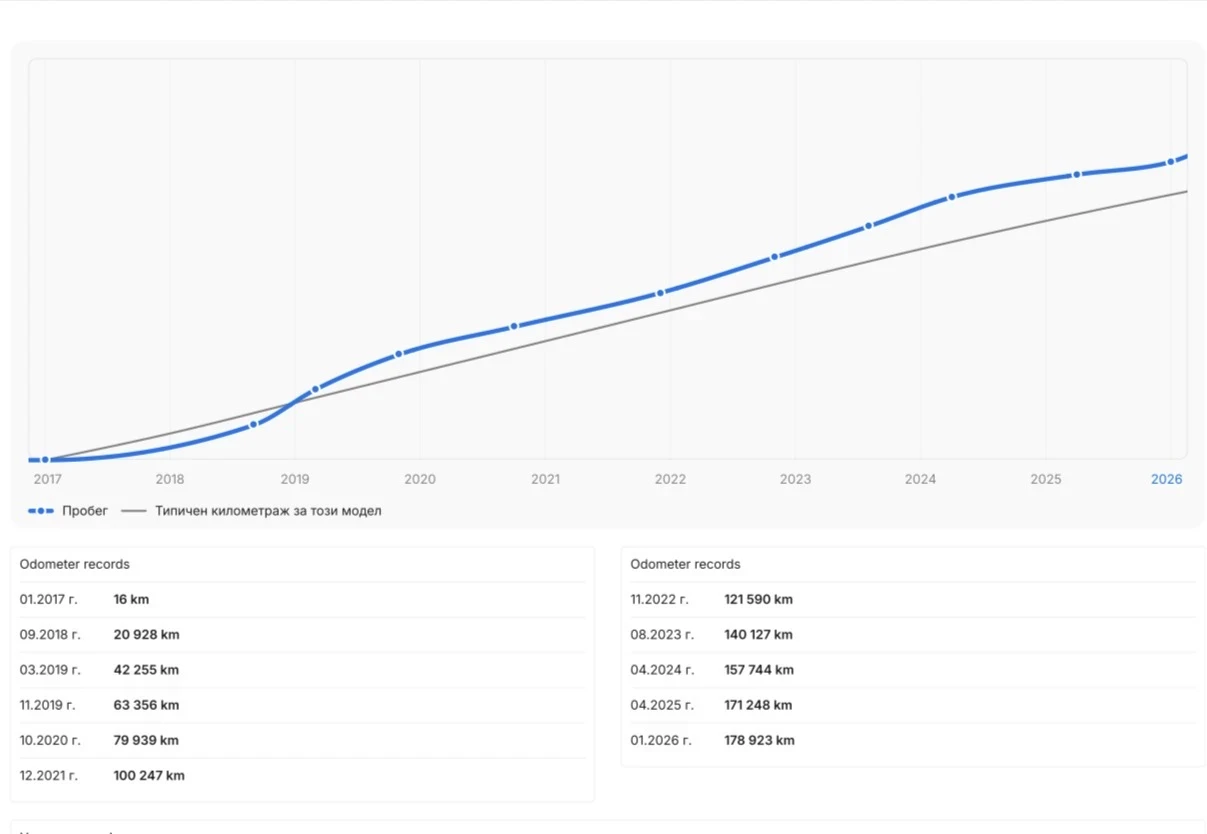Click the gray line legend marker icon

tap(133, 511)
